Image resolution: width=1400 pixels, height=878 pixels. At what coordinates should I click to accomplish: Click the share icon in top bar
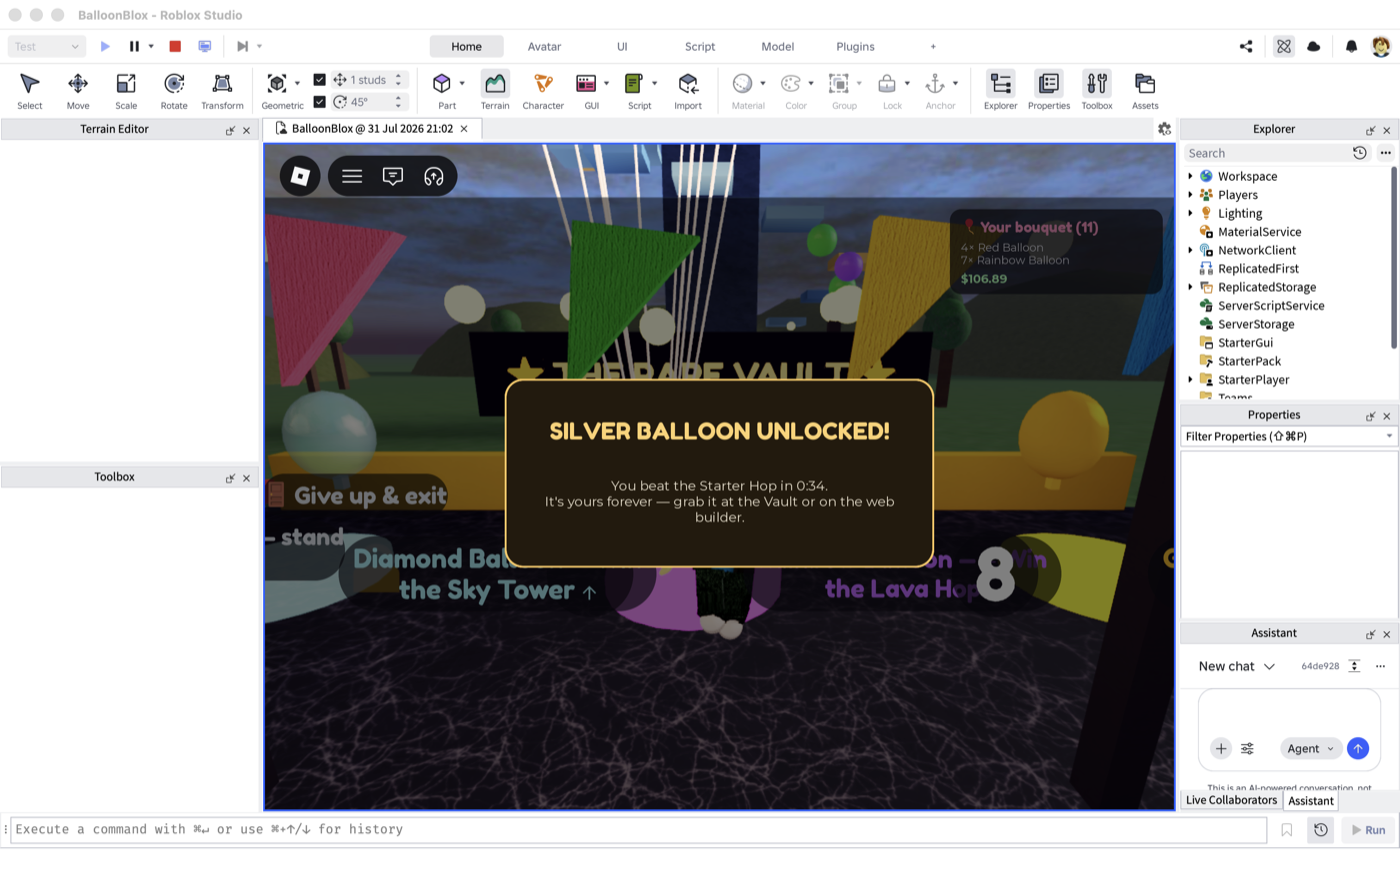click(1246, 46)
